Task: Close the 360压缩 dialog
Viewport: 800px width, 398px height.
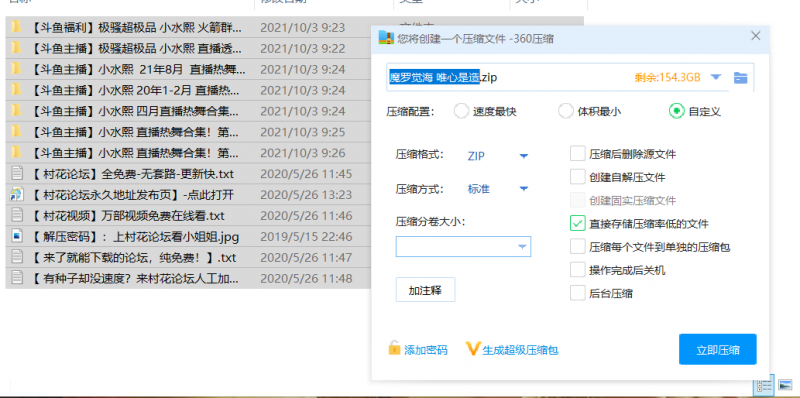Action: [x=756, y=36]
